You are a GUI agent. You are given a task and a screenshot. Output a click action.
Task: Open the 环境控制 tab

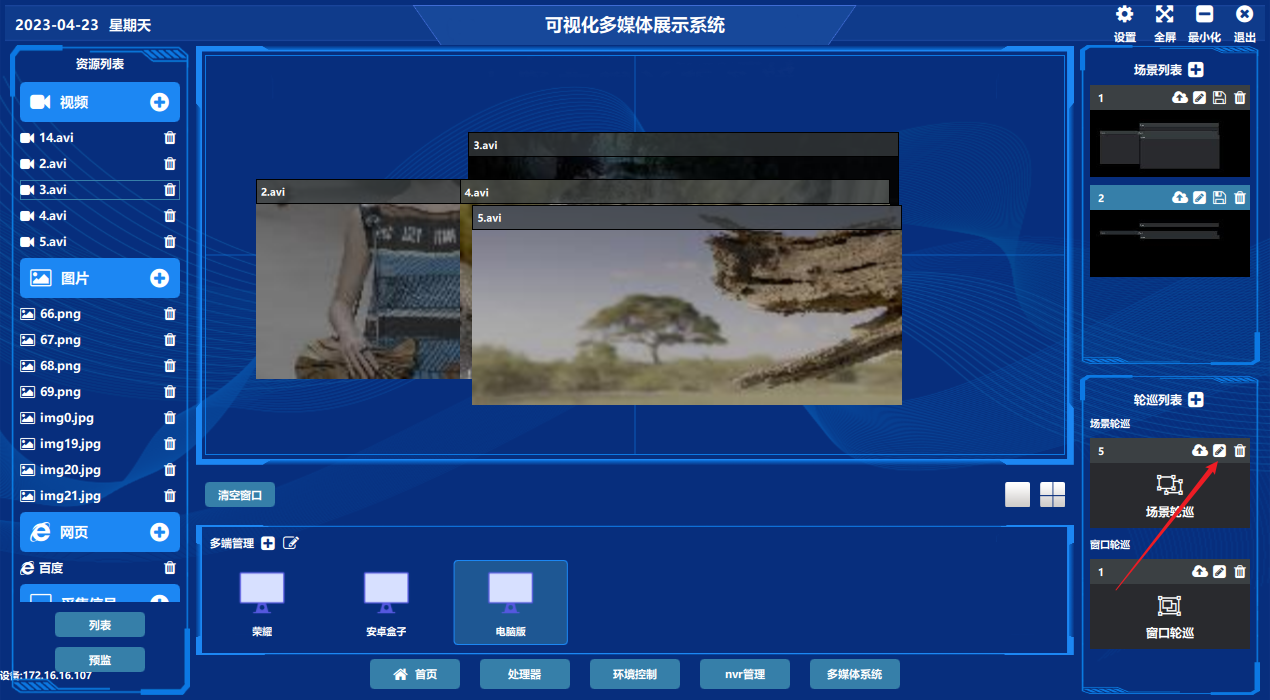(x=635, y=674)
